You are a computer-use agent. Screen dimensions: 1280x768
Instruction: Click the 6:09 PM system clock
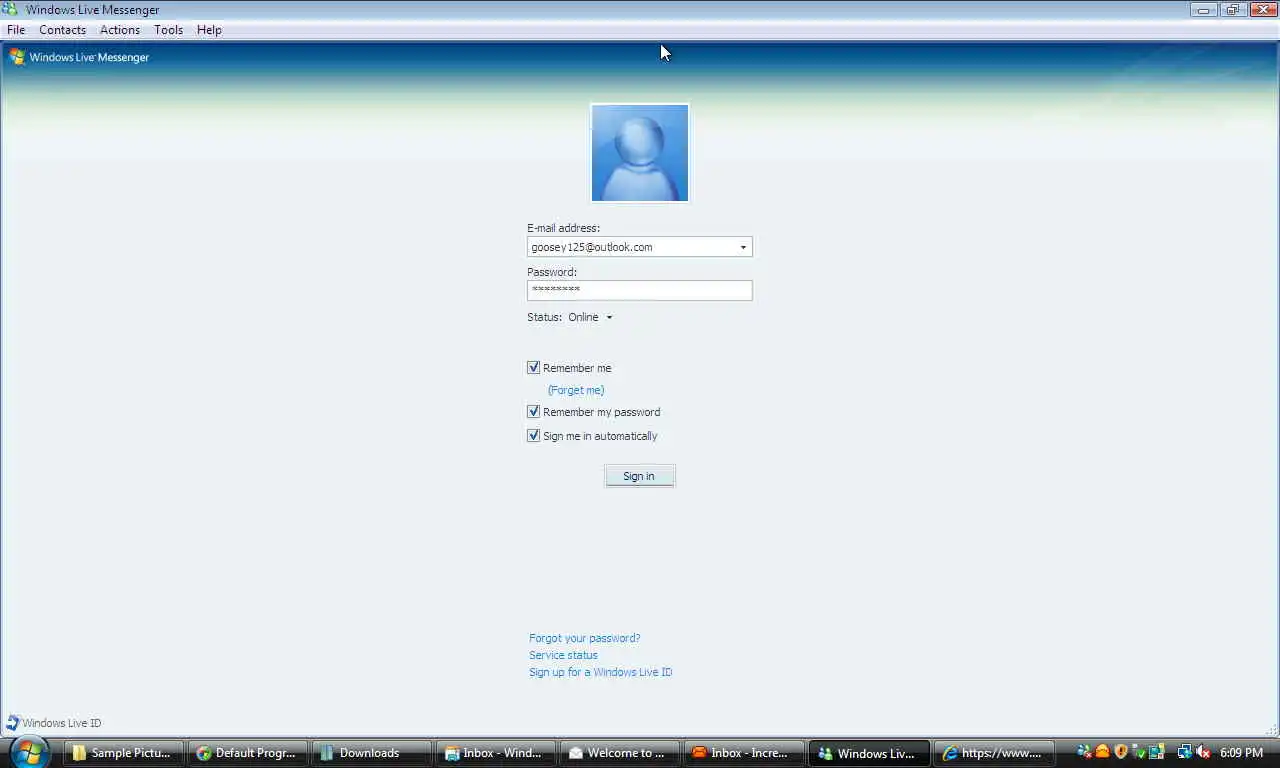[1242, 753]
